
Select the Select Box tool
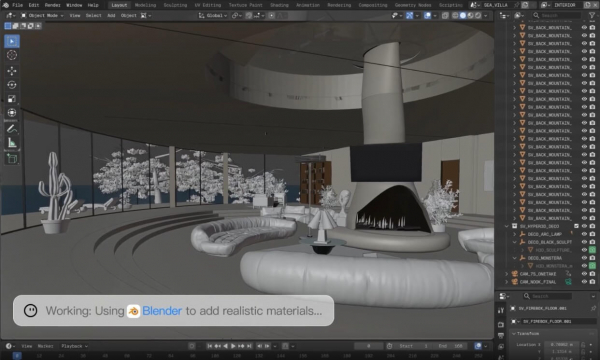coord(12,41)
